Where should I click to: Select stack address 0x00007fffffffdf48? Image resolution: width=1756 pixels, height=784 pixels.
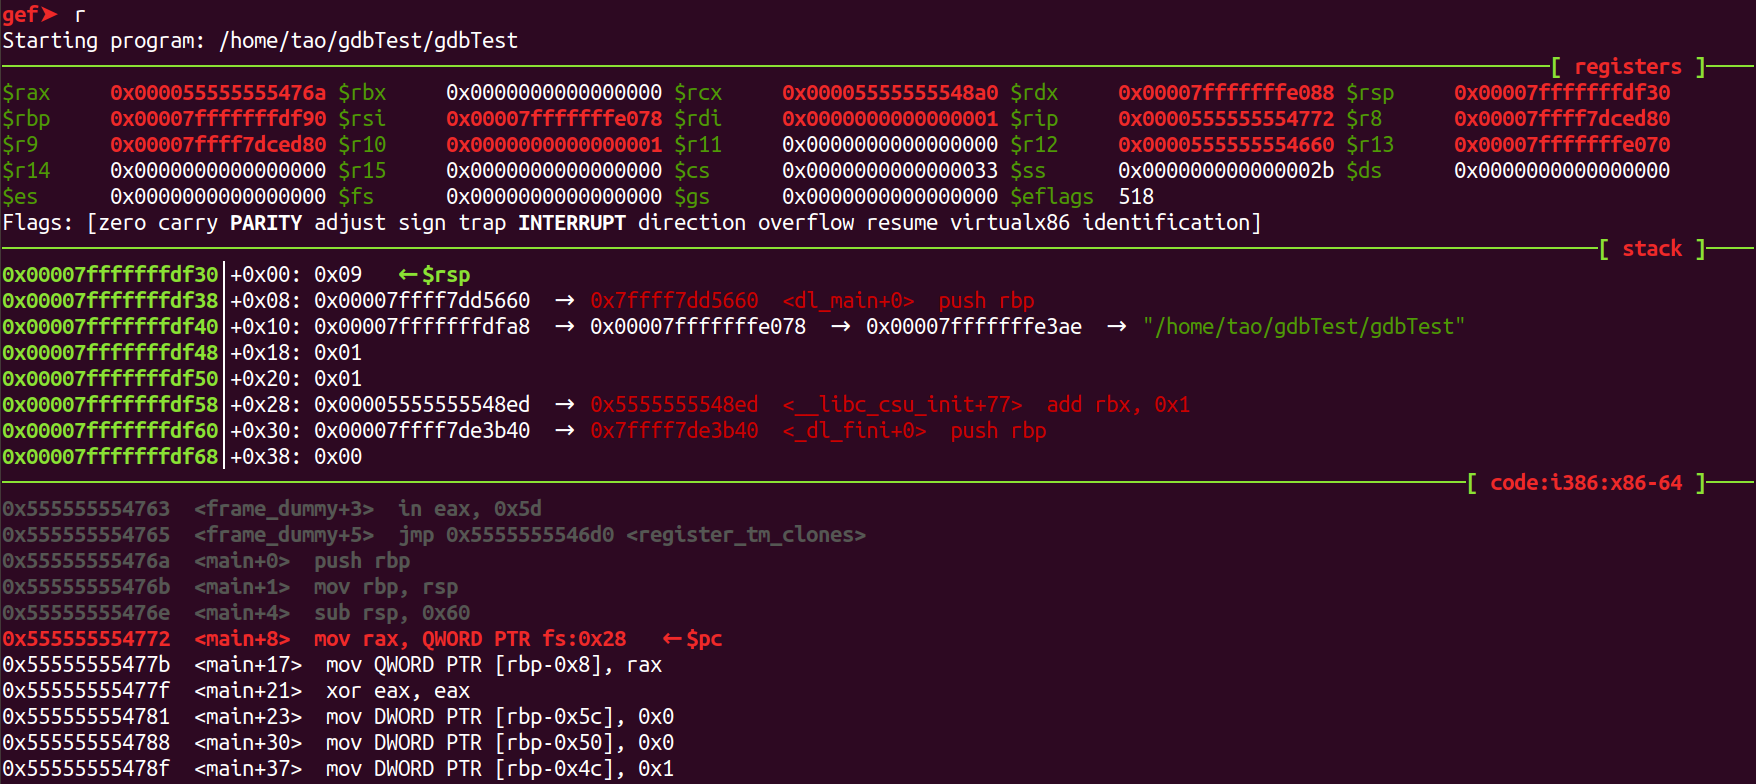coord(110,352)
